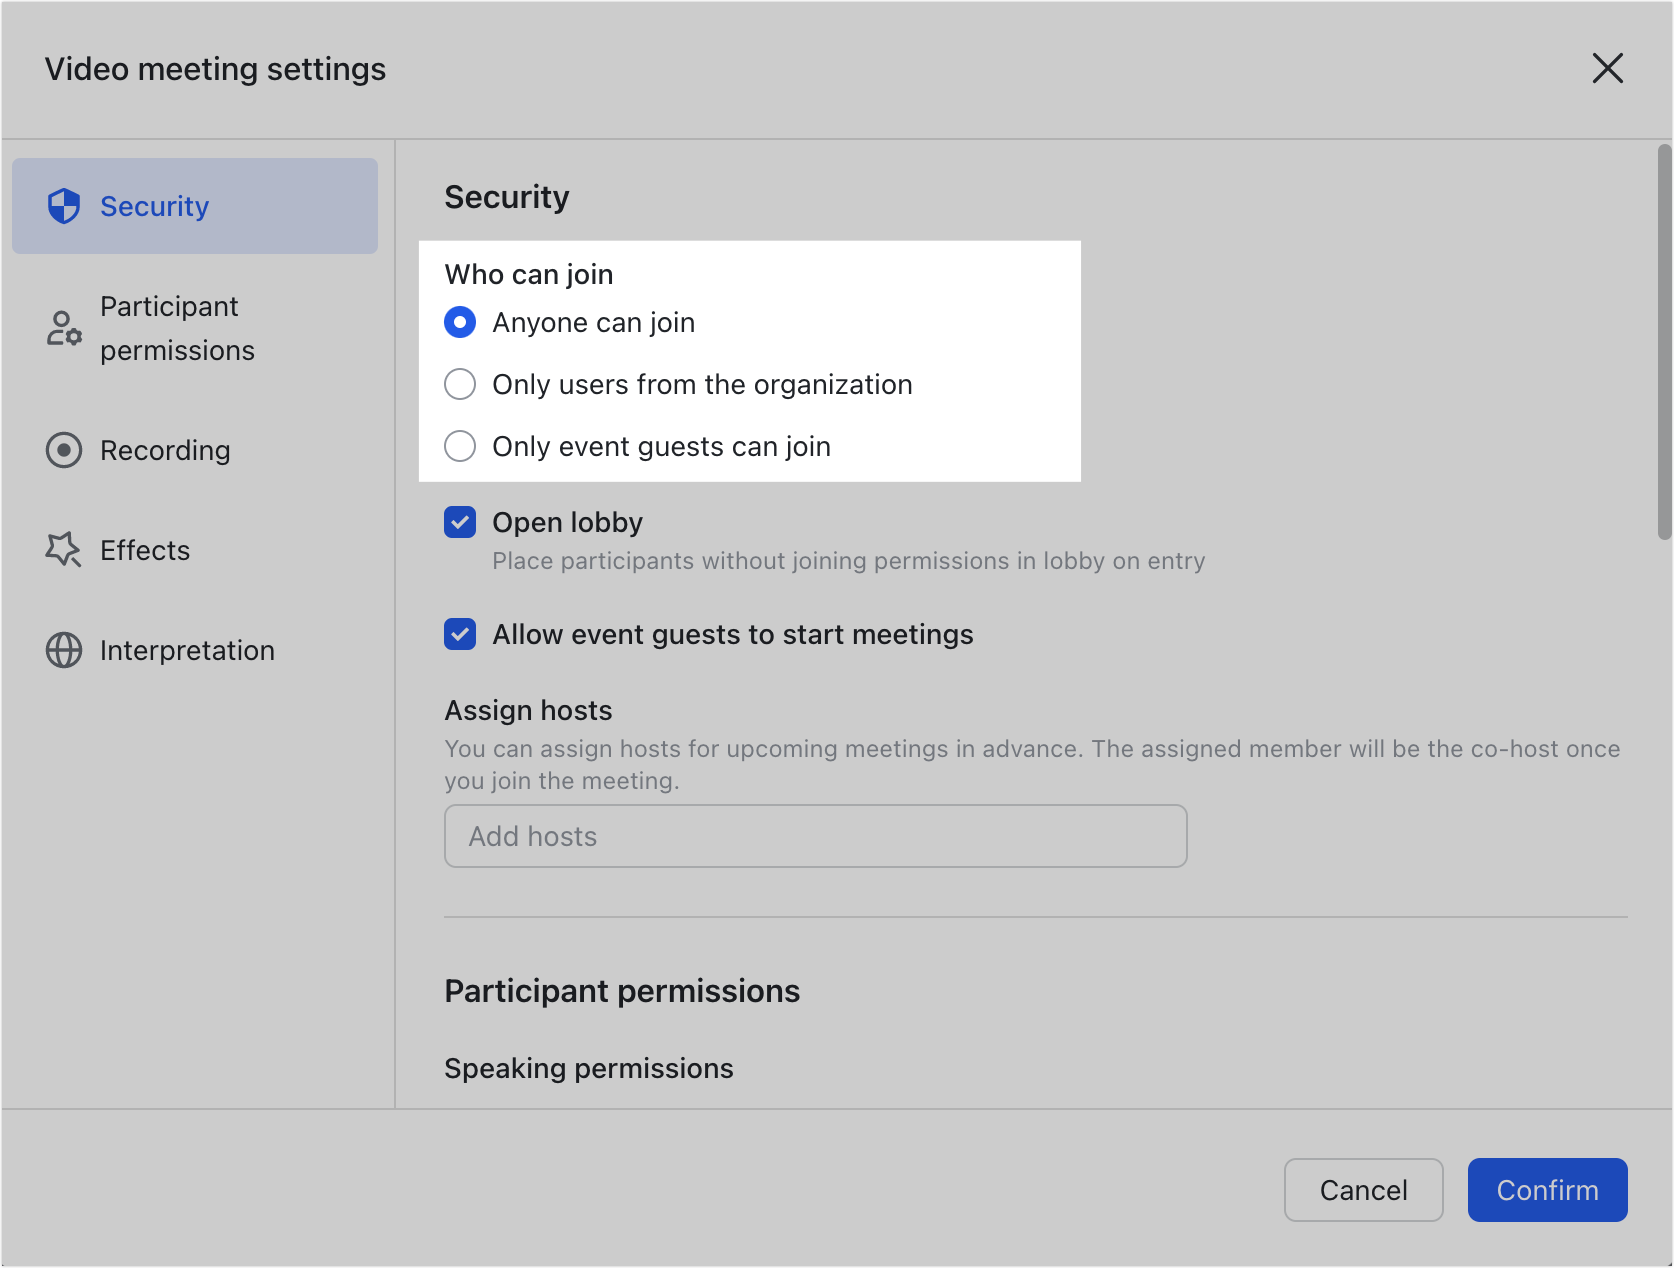Click the Participant permissions person icon
This screenshot has height=1268, width=1674.
[64, 328]
